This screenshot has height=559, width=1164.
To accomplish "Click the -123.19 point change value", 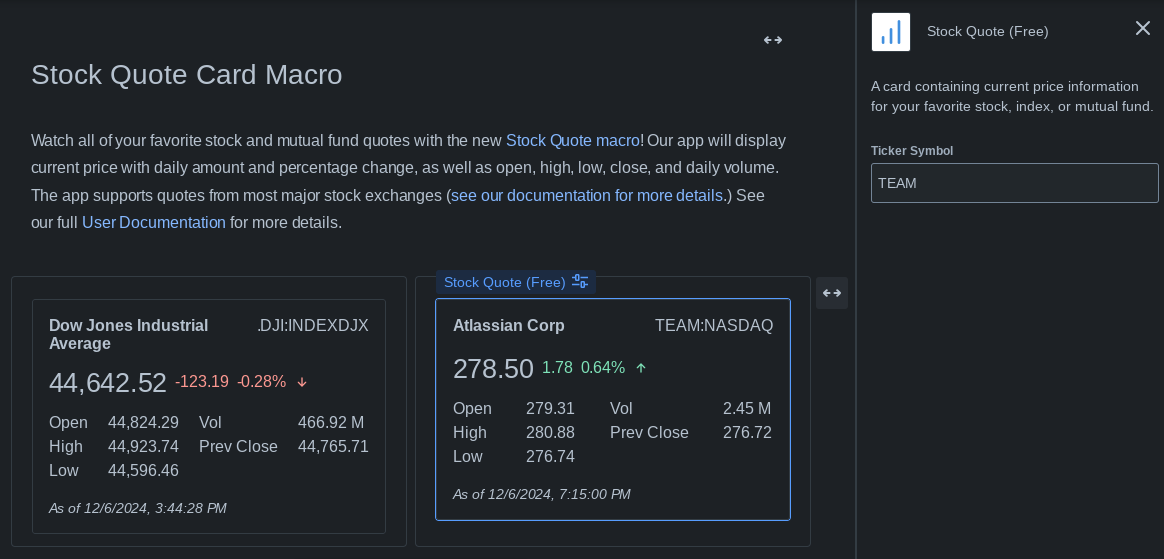I will 202,382.
